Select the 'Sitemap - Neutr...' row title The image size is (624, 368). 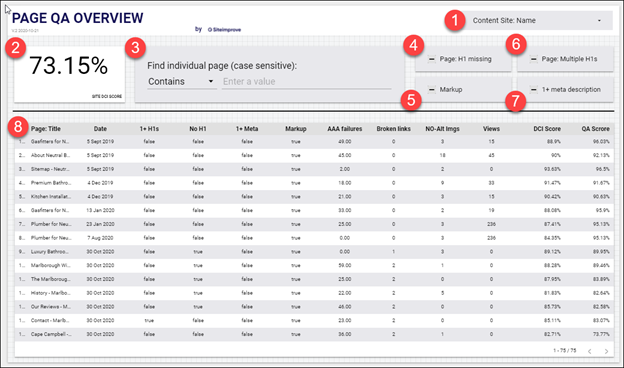(x=50, y=169)
